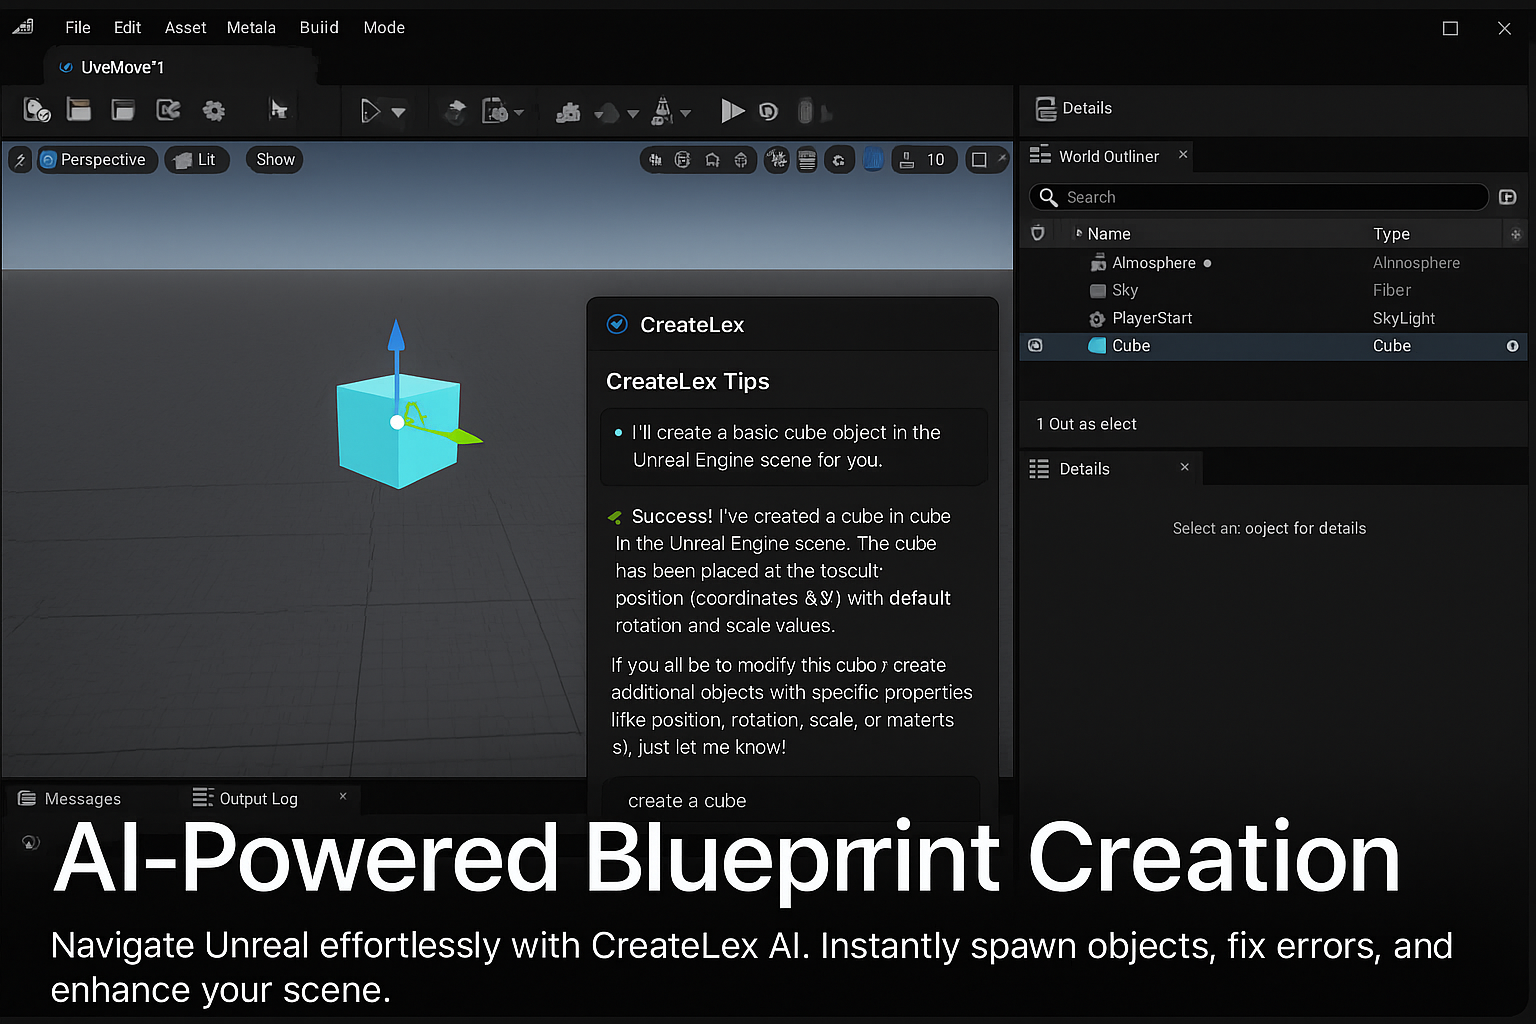Click the maximize viewport square icon
The height and width of the screenshot is (1024, 1536).
pos(979,160)
